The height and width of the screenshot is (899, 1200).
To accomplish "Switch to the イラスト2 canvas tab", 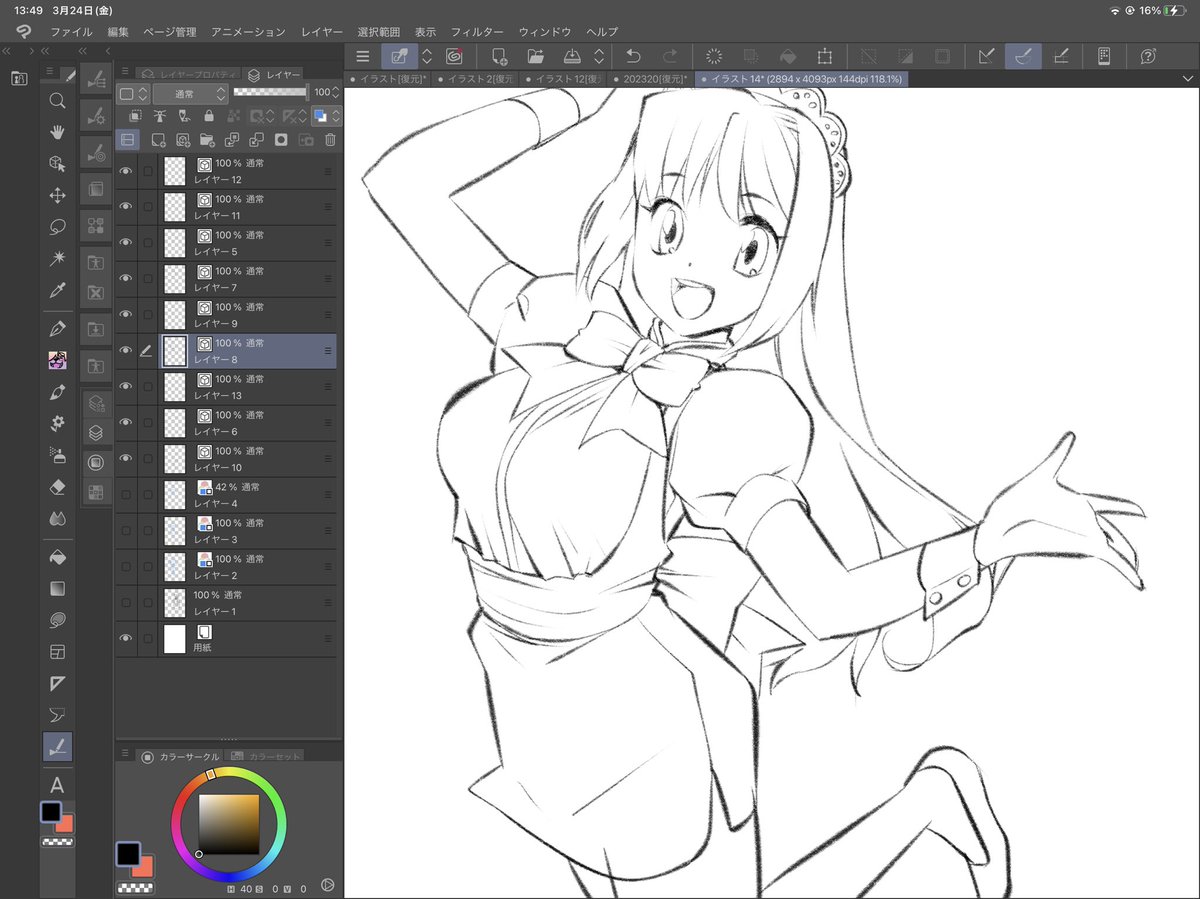I will pos(475,78).
